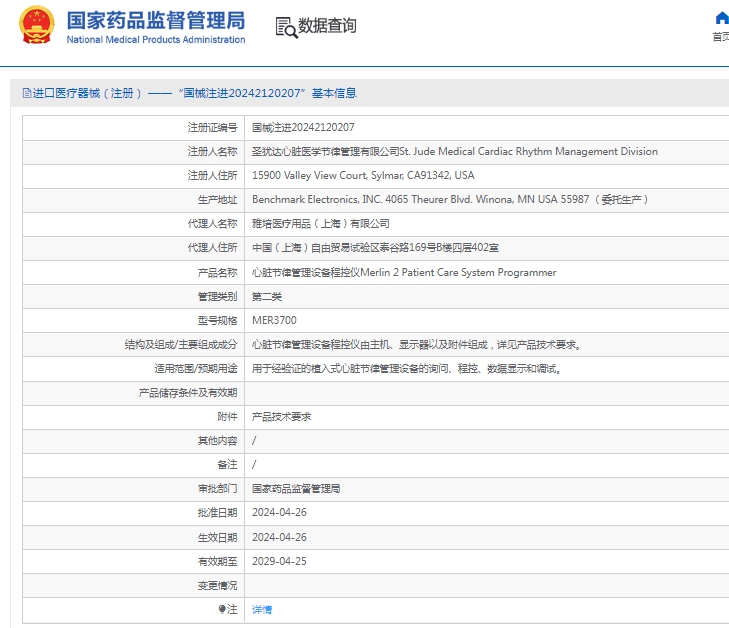The width and height of the screenshot is (729, 628).
Task: Click the 其他内容 label
Action: [218, 441]
